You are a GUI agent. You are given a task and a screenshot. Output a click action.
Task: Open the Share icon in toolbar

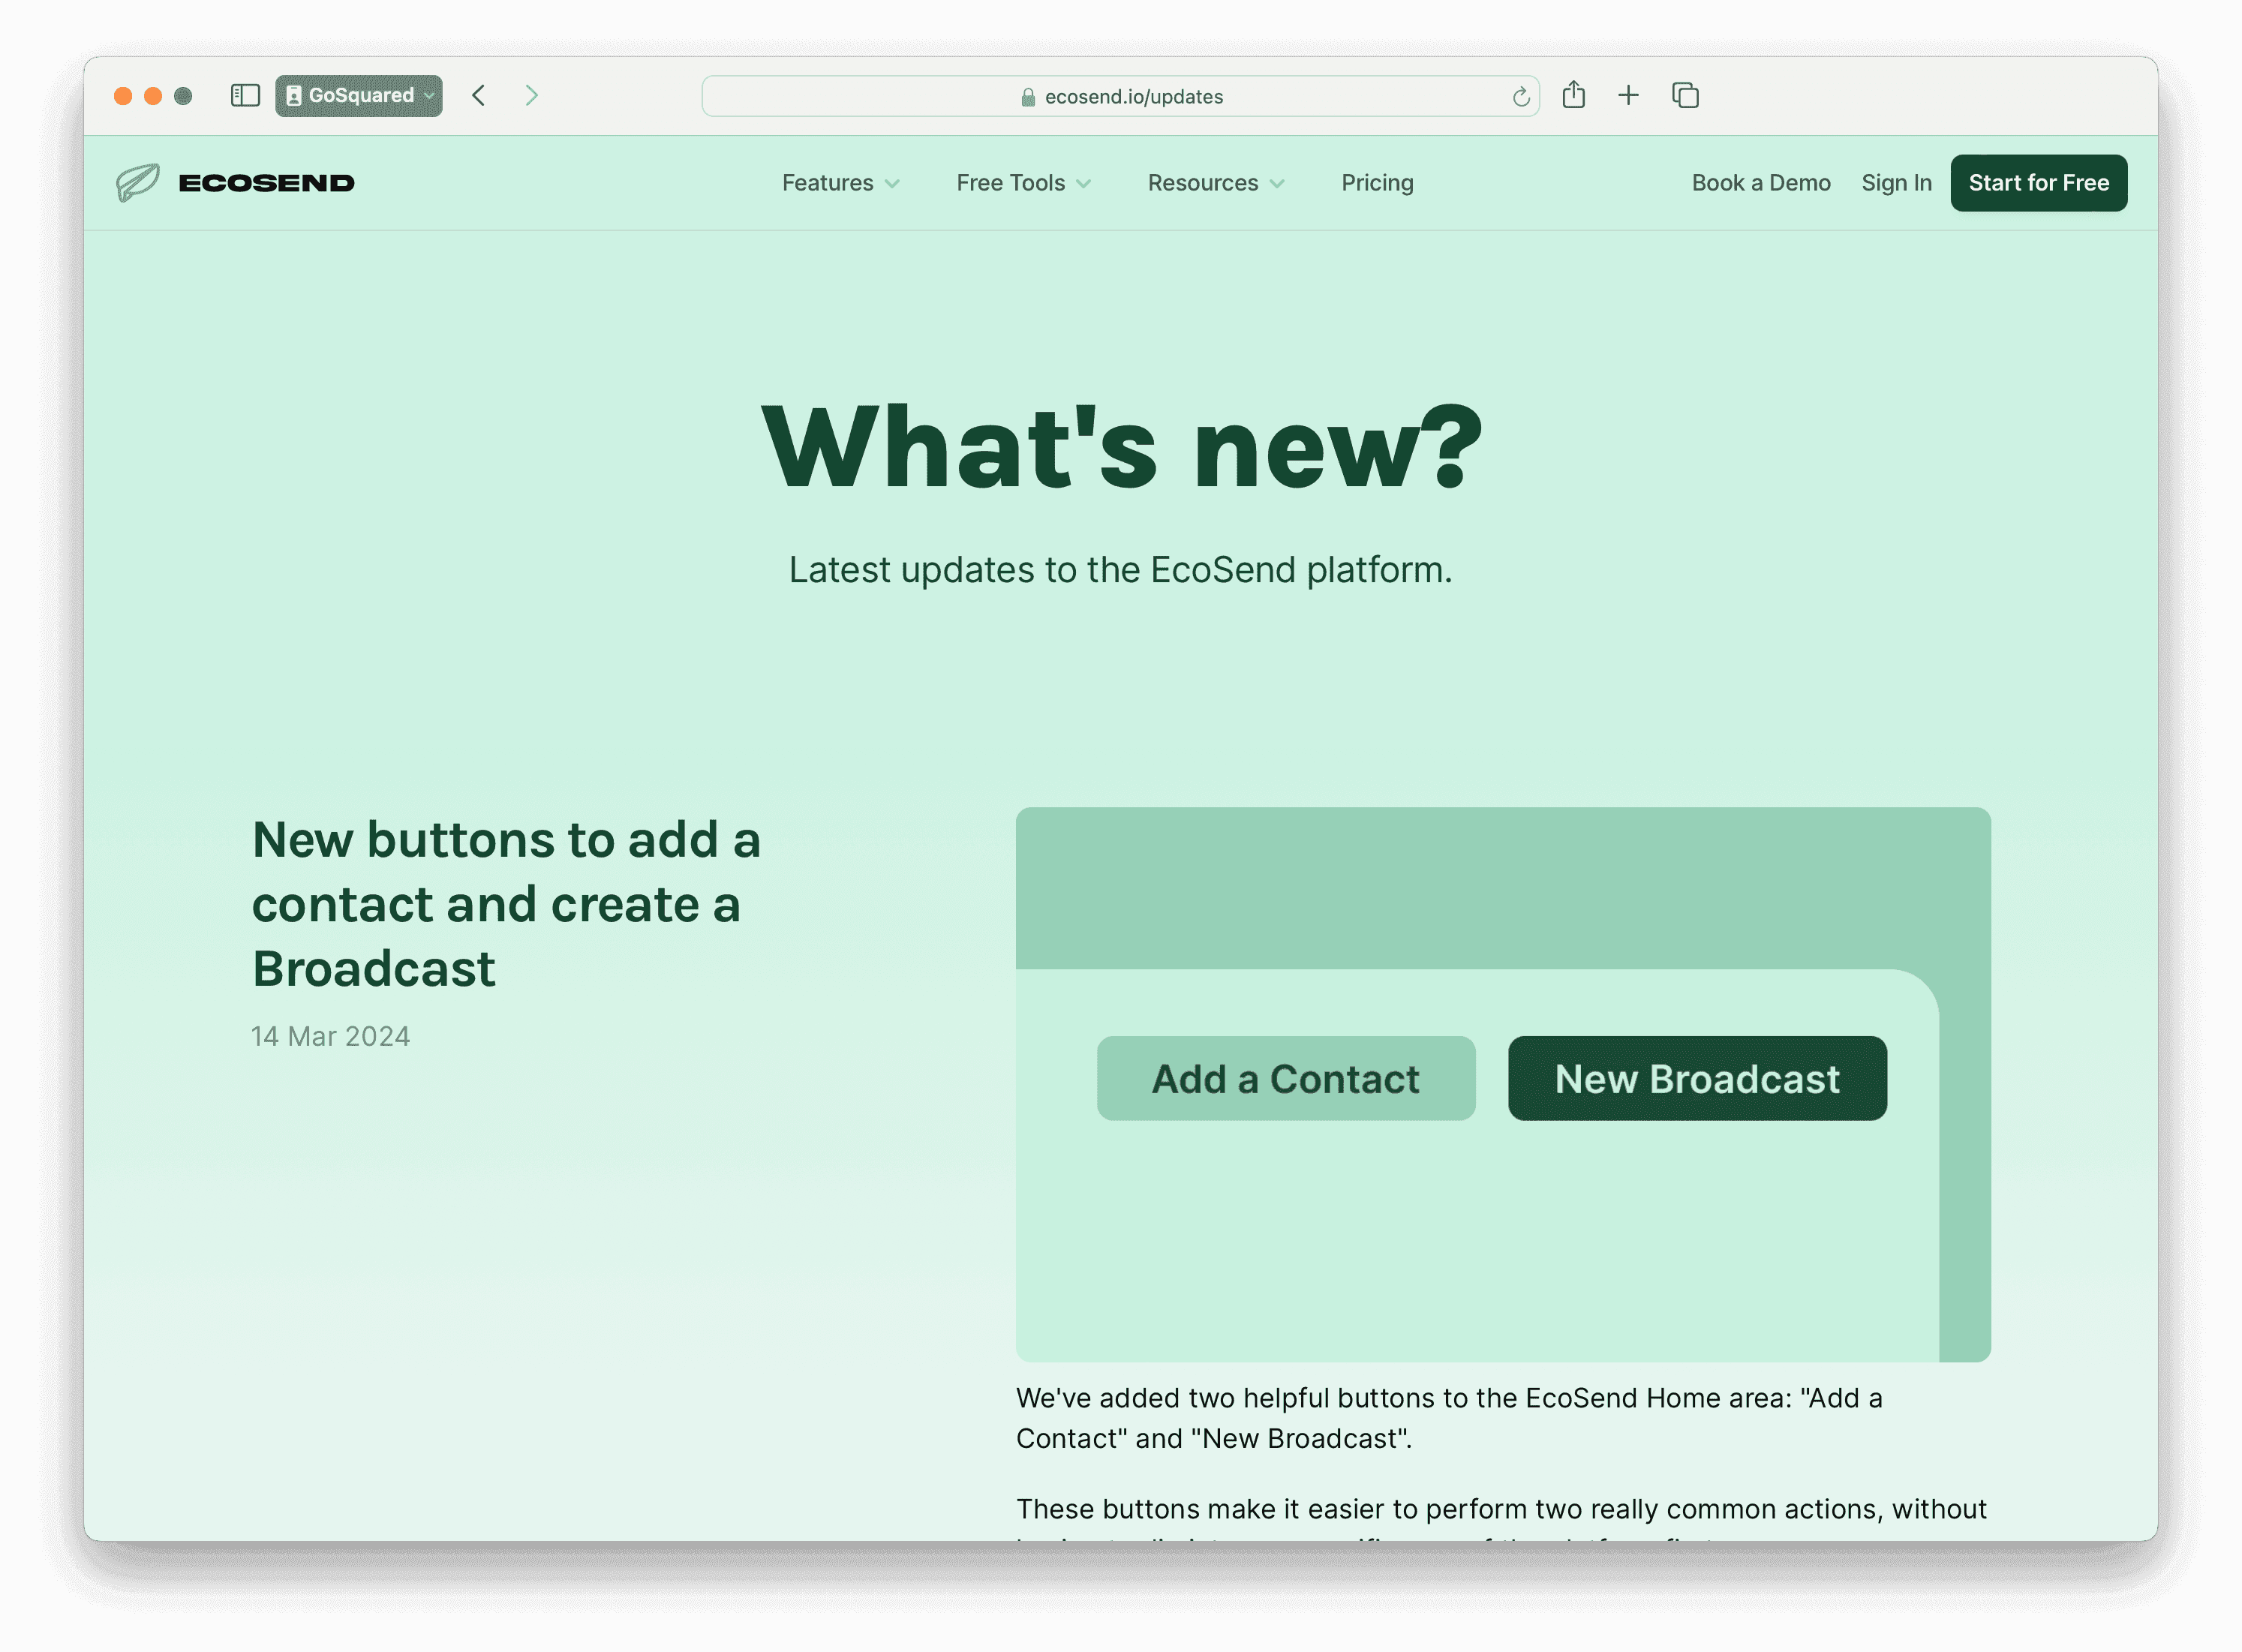click(x=1573, y=95)
